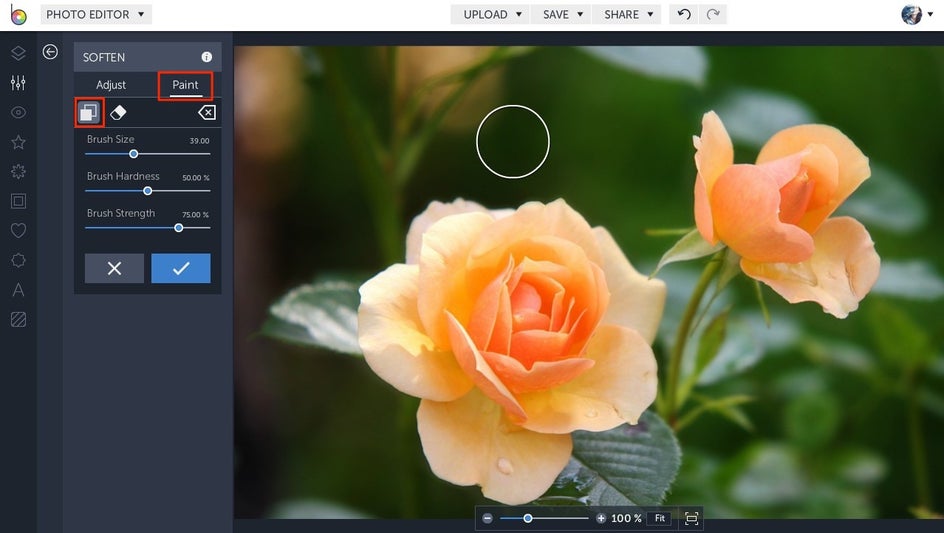The image size is (944, 533).
Task: Open the Share dropdown menu
Action: click(x=627, y=14)
